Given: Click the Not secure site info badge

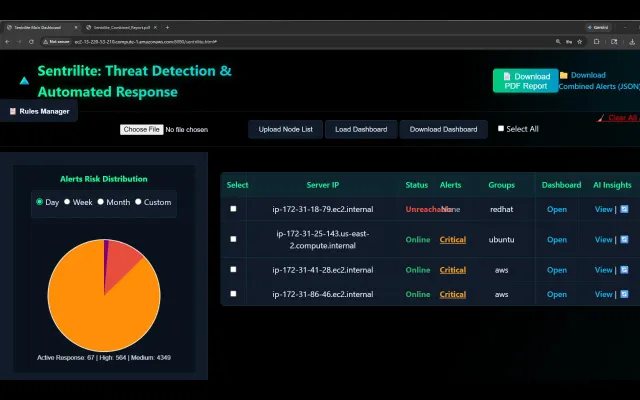Looking at the screenshot, I should pyautogui.click(x=57, y=42).
